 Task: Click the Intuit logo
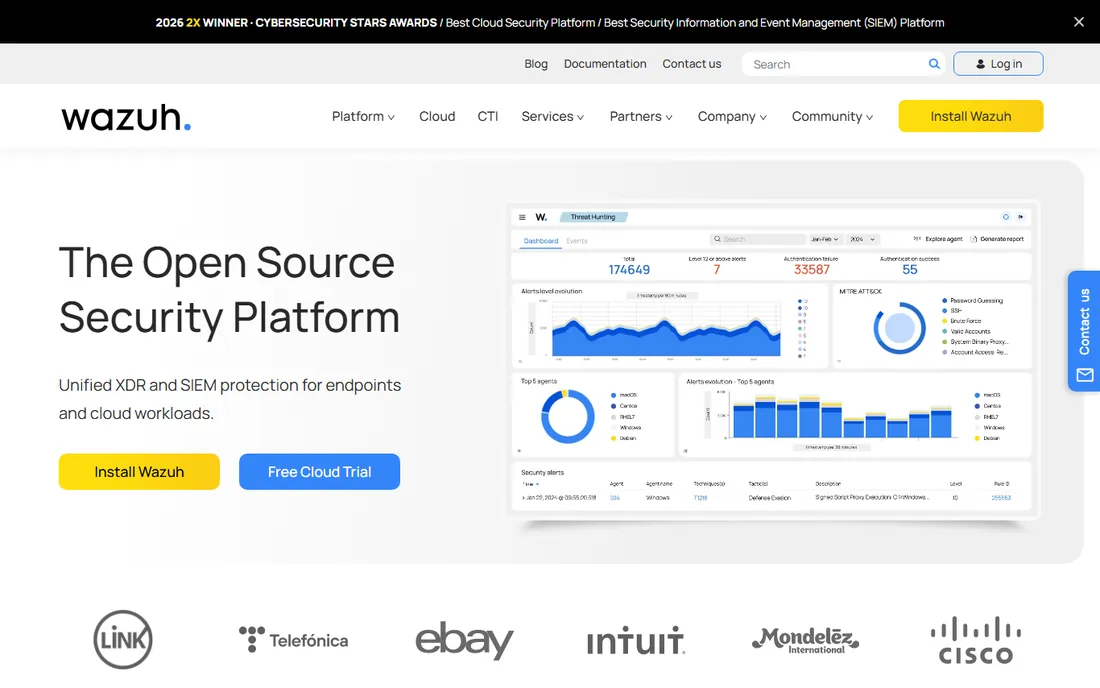[x=636, y=640]
